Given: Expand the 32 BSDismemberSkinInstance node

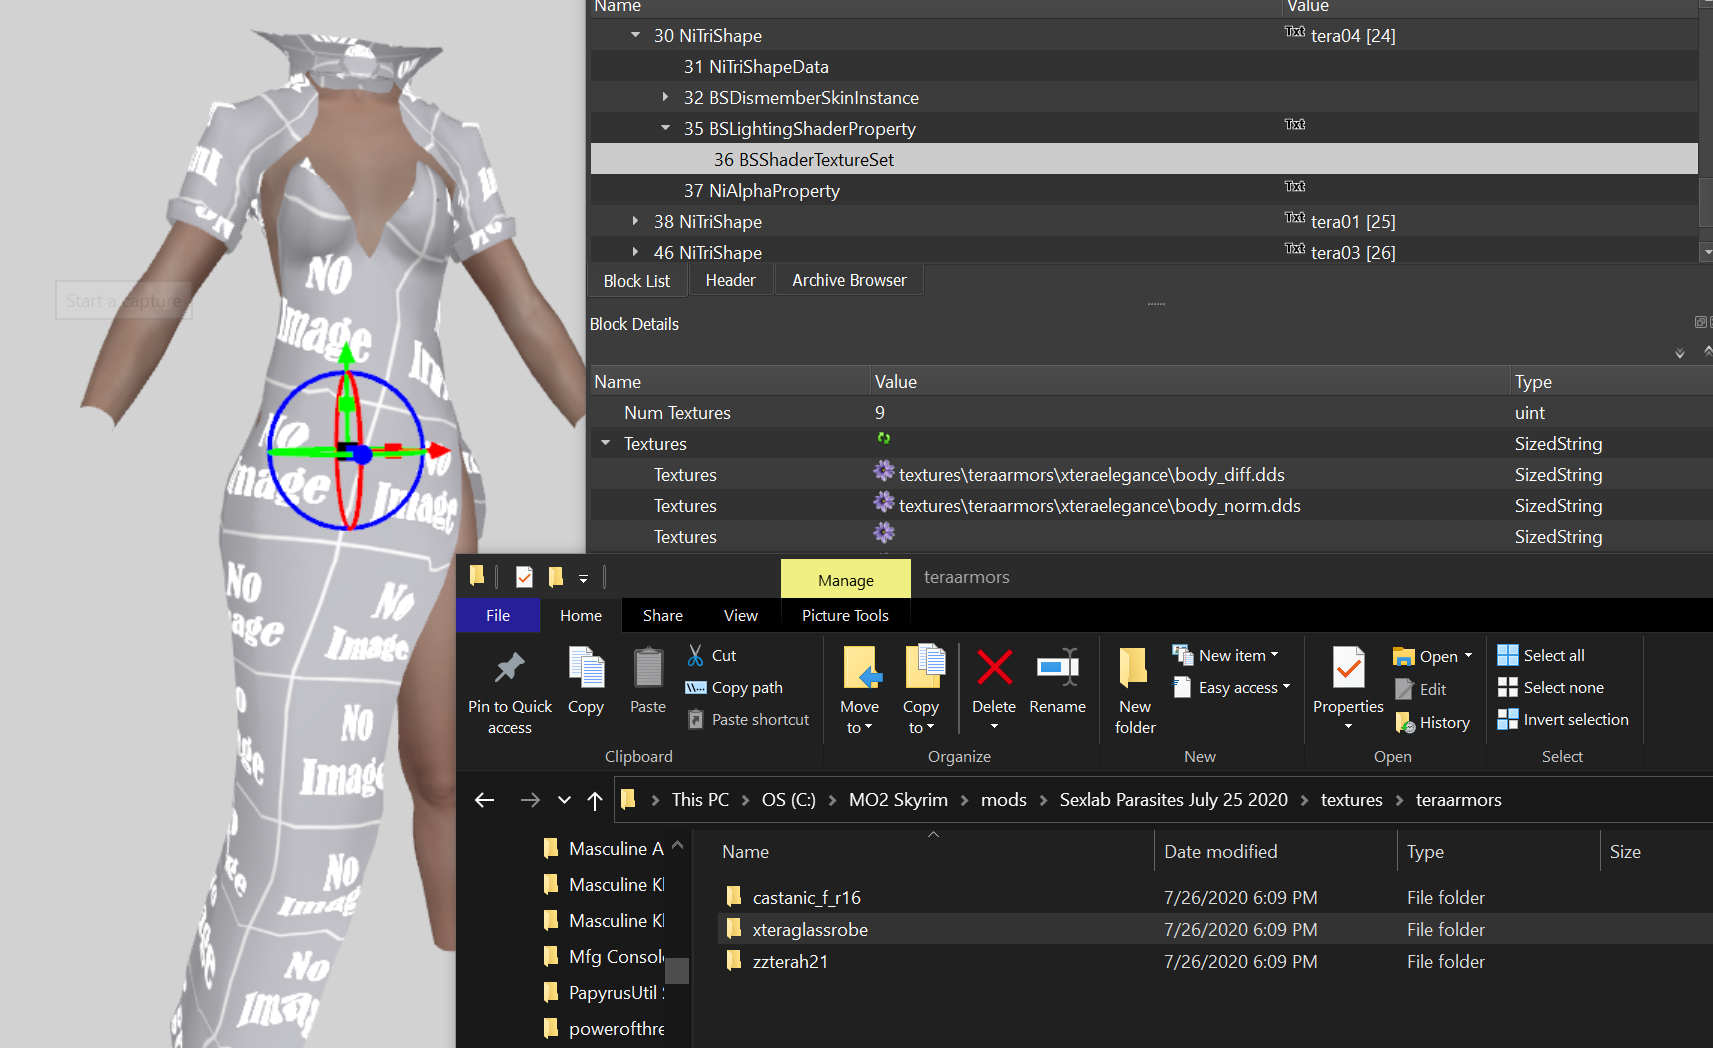Looking at the screenshot, I should tap(665, 97).
